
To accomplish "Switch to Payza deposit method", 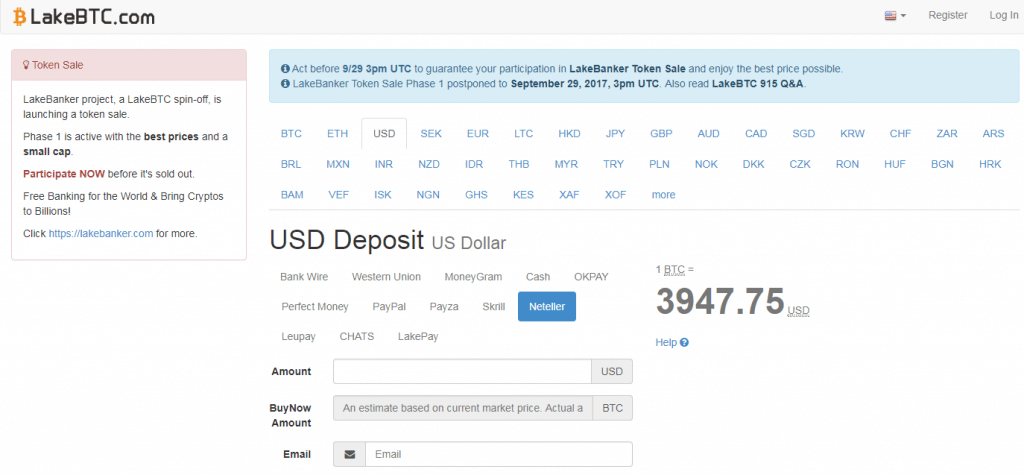I will (444, 306).
